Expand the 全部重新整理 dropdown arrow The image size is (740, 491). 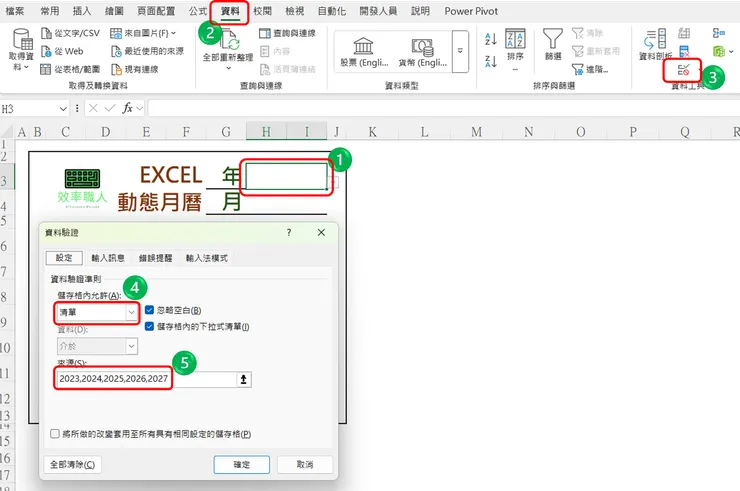[228, 68]
